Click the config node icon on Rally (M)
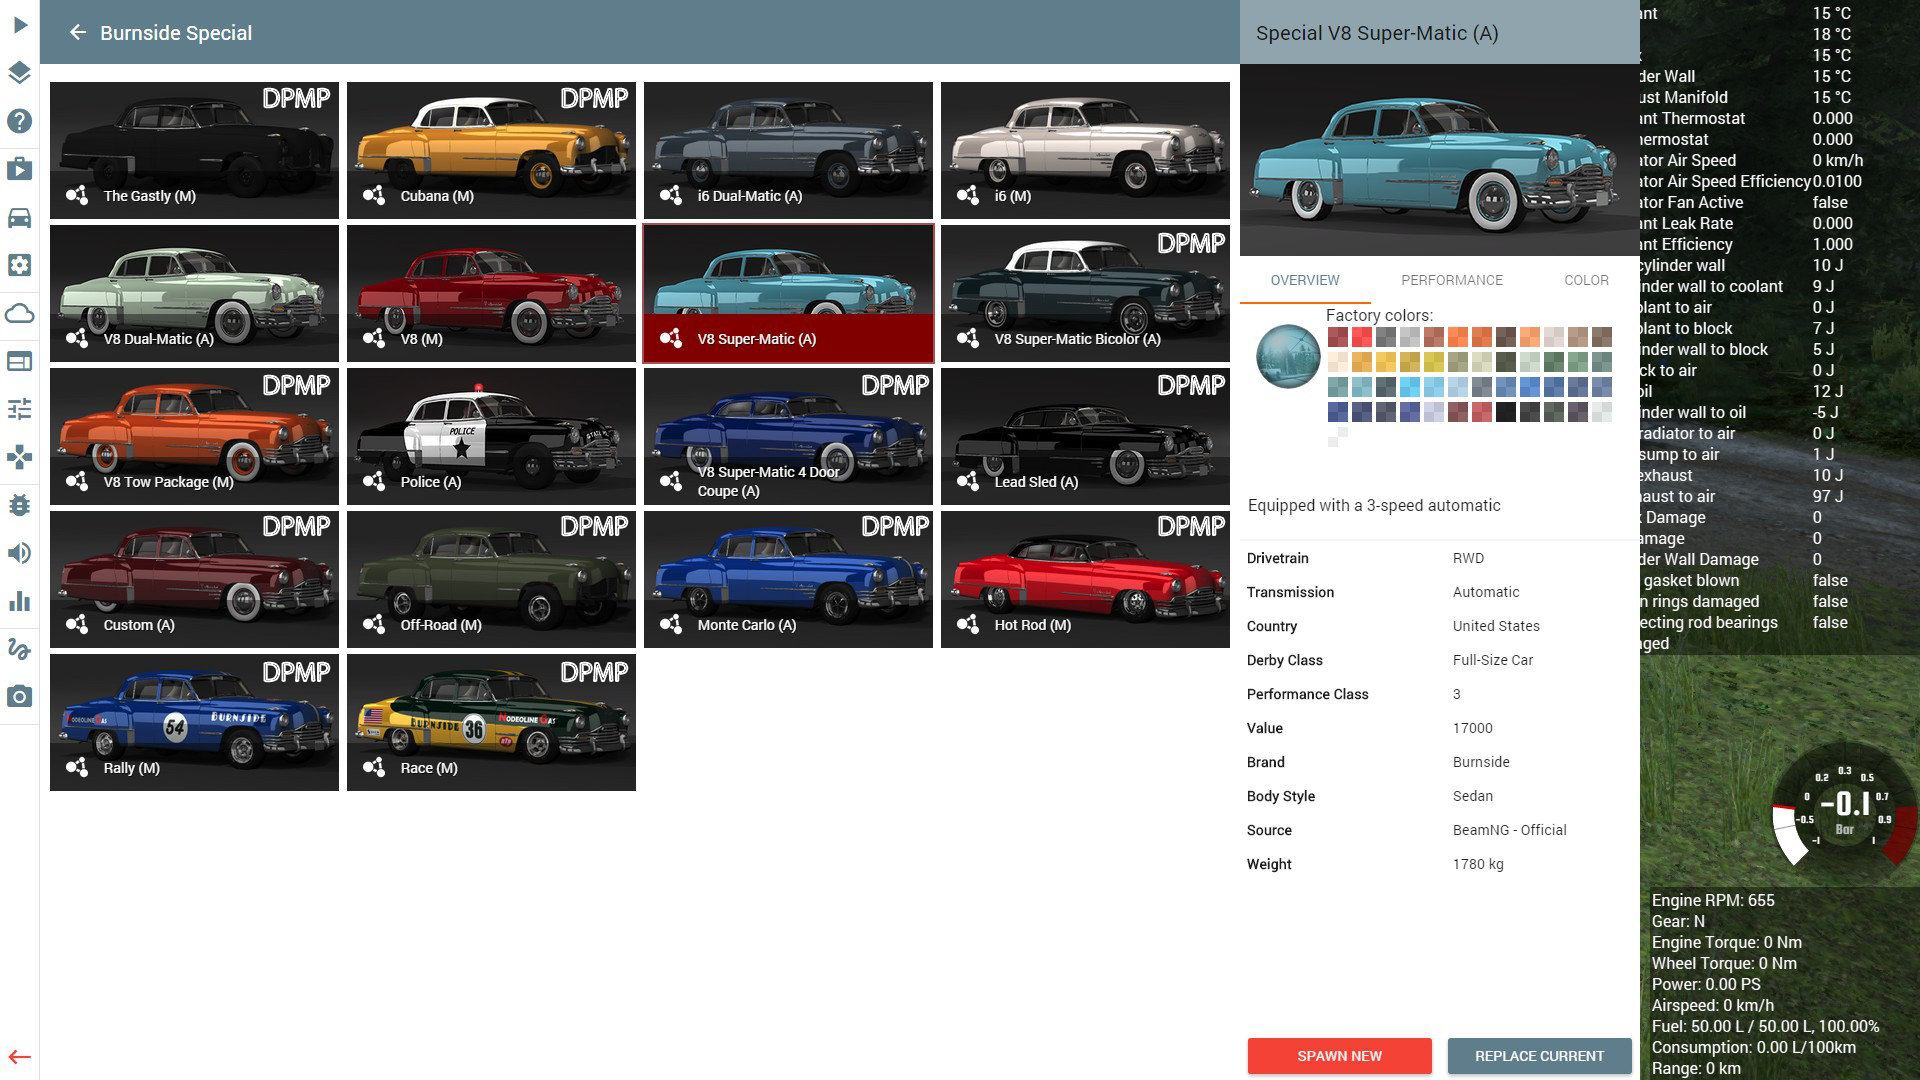The image size is (1920, 1080). click(77, 767)
